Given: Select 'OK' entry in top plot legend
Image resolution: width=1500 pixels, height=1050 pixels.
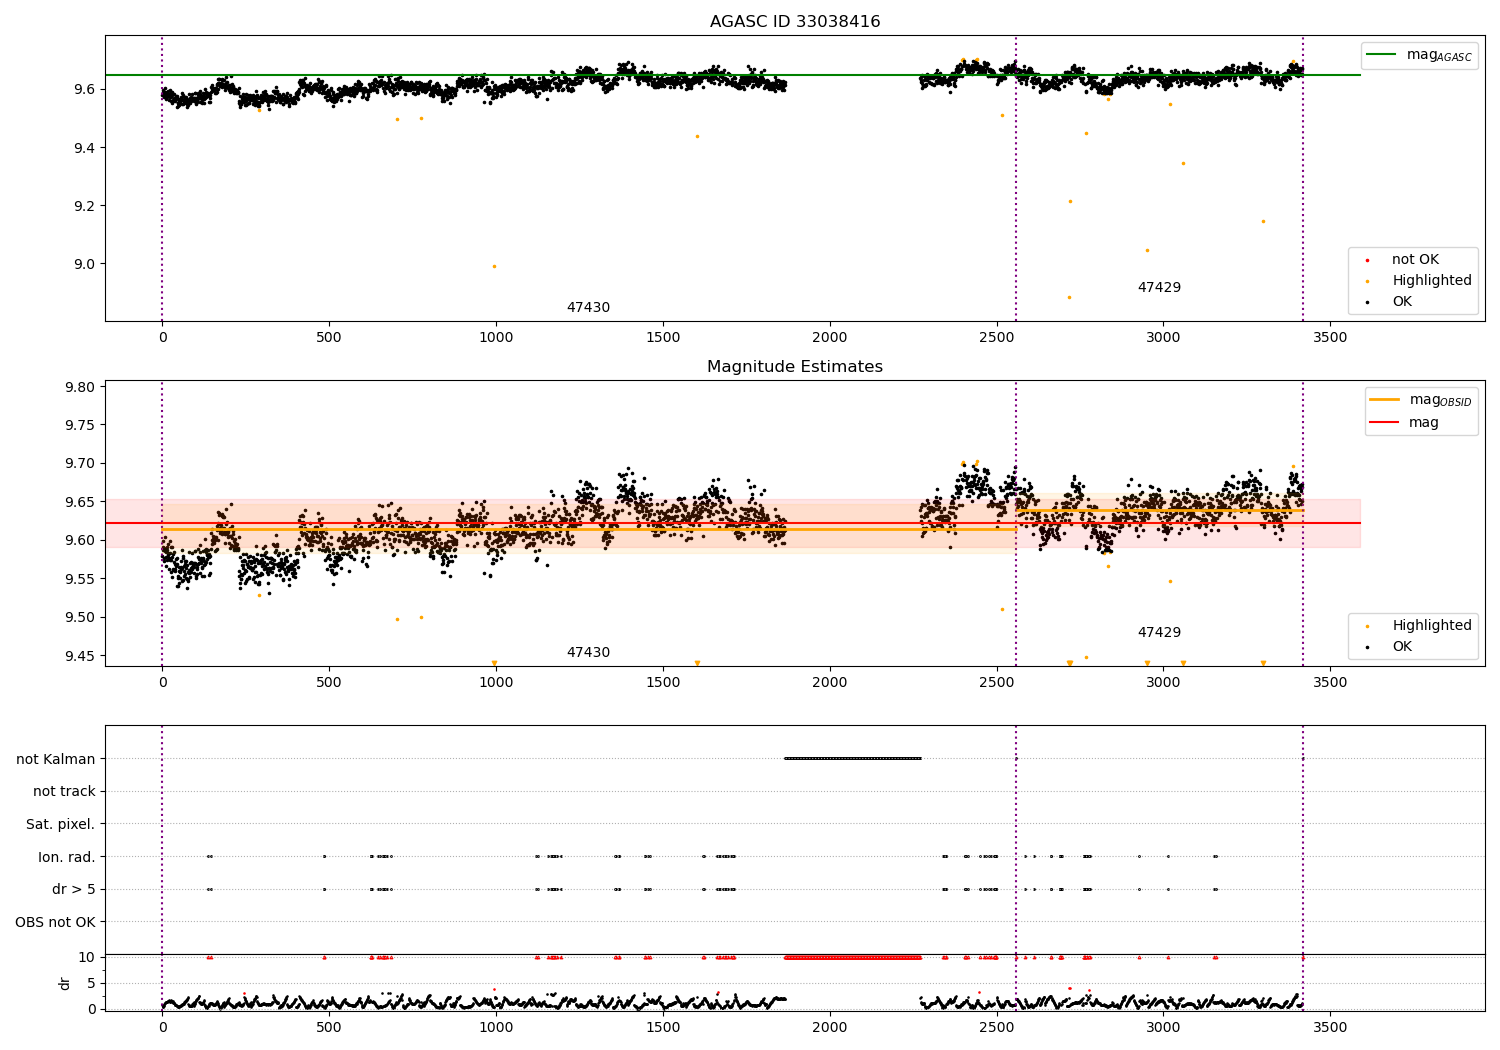Looking at the screenshot, I should (x=1402, y=302).
